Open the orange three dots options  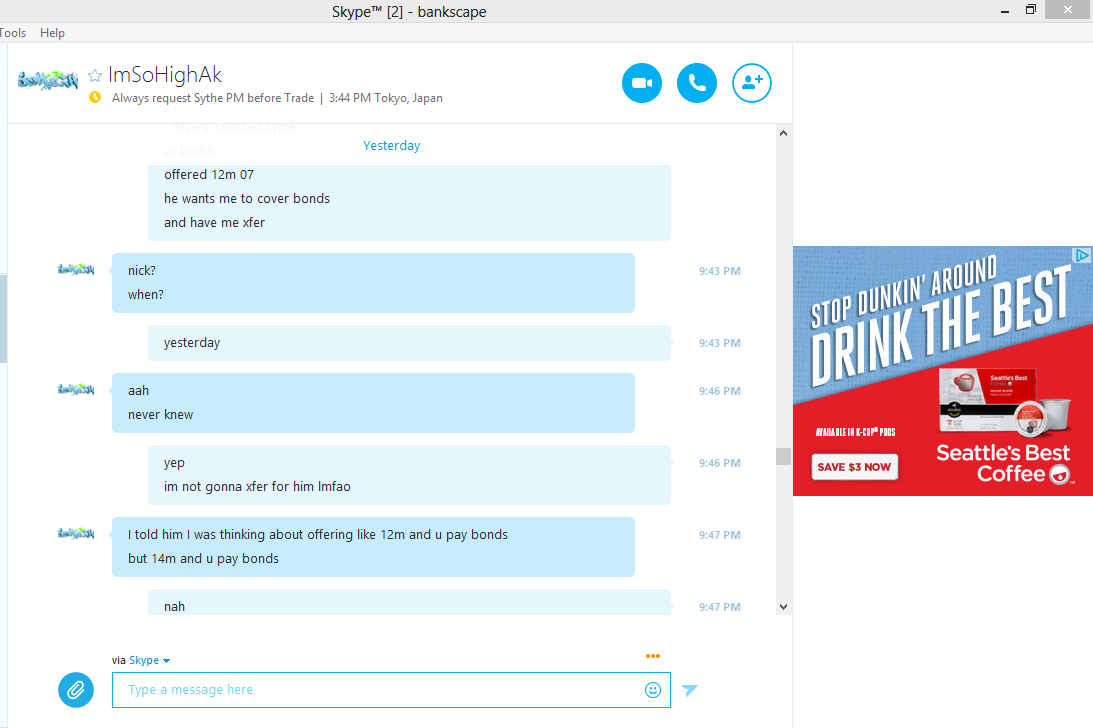pyautogui.click(x=652, y=656)
